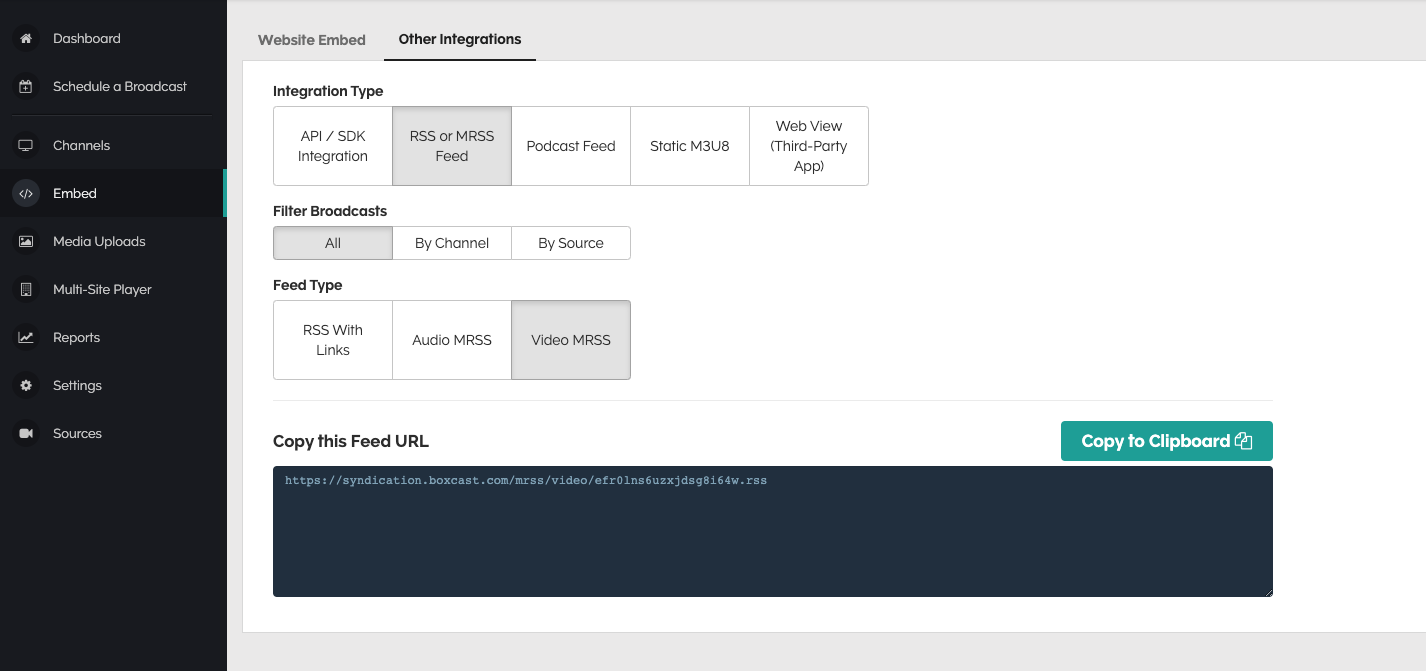Select API / SDK Integration type
The image size is (1426, 671).
click(333, 146)
